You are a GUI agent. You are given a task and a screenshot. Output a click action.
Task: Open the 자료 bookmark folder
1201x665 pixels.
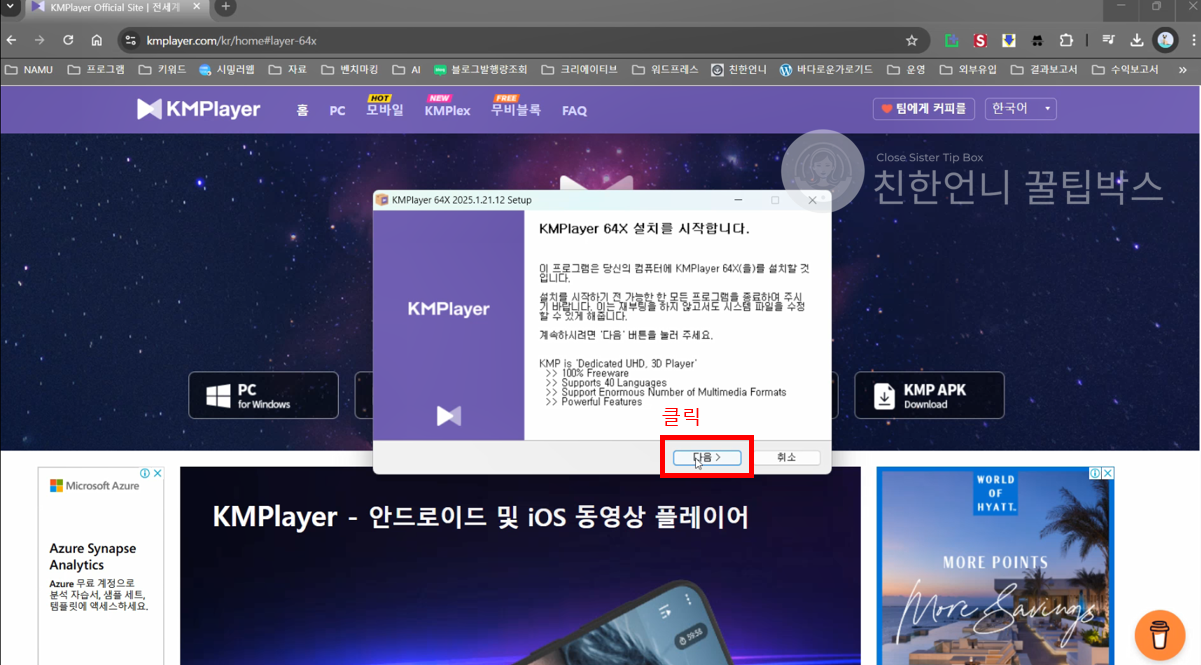coord(288,70)
